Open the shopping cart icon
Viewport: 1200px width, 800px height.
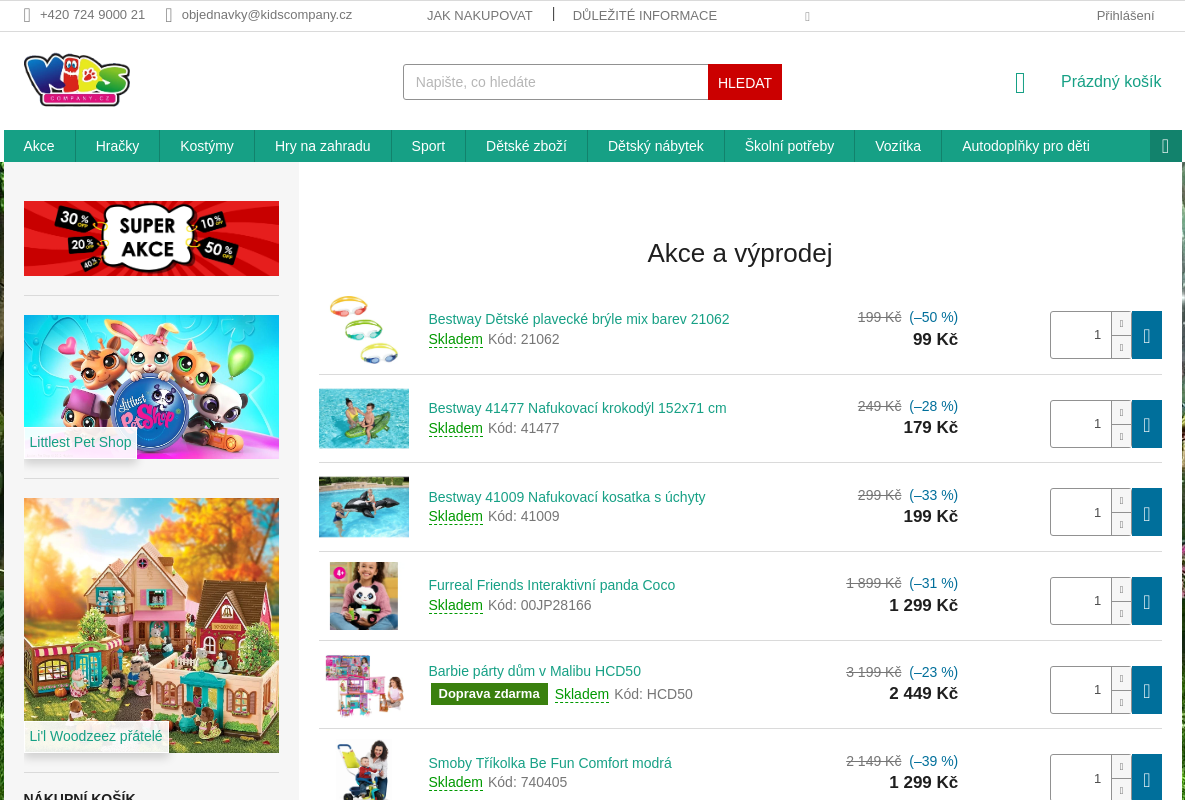(1020, 83)
